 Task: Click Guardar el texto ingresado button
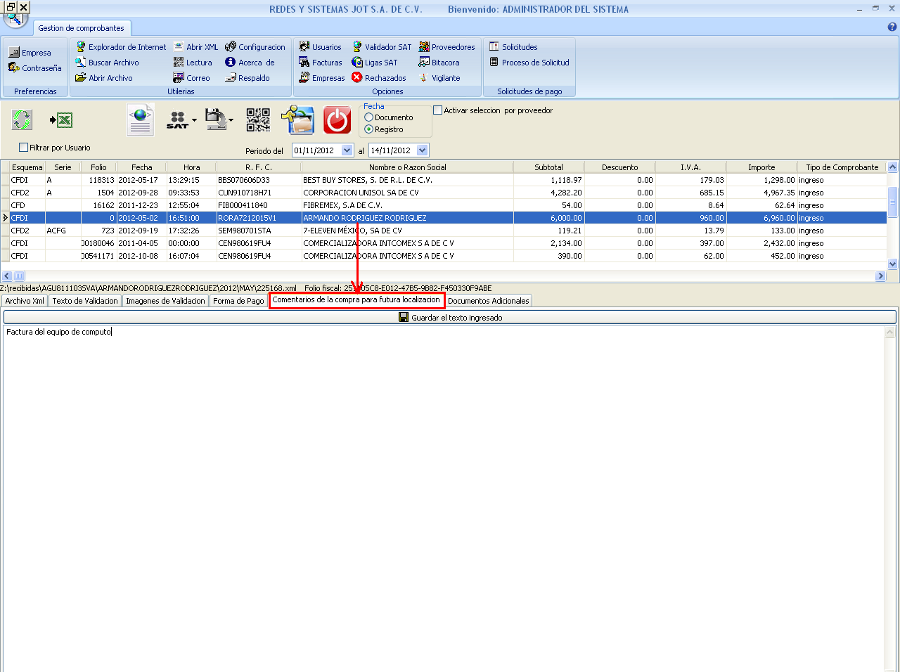[449, 317]
